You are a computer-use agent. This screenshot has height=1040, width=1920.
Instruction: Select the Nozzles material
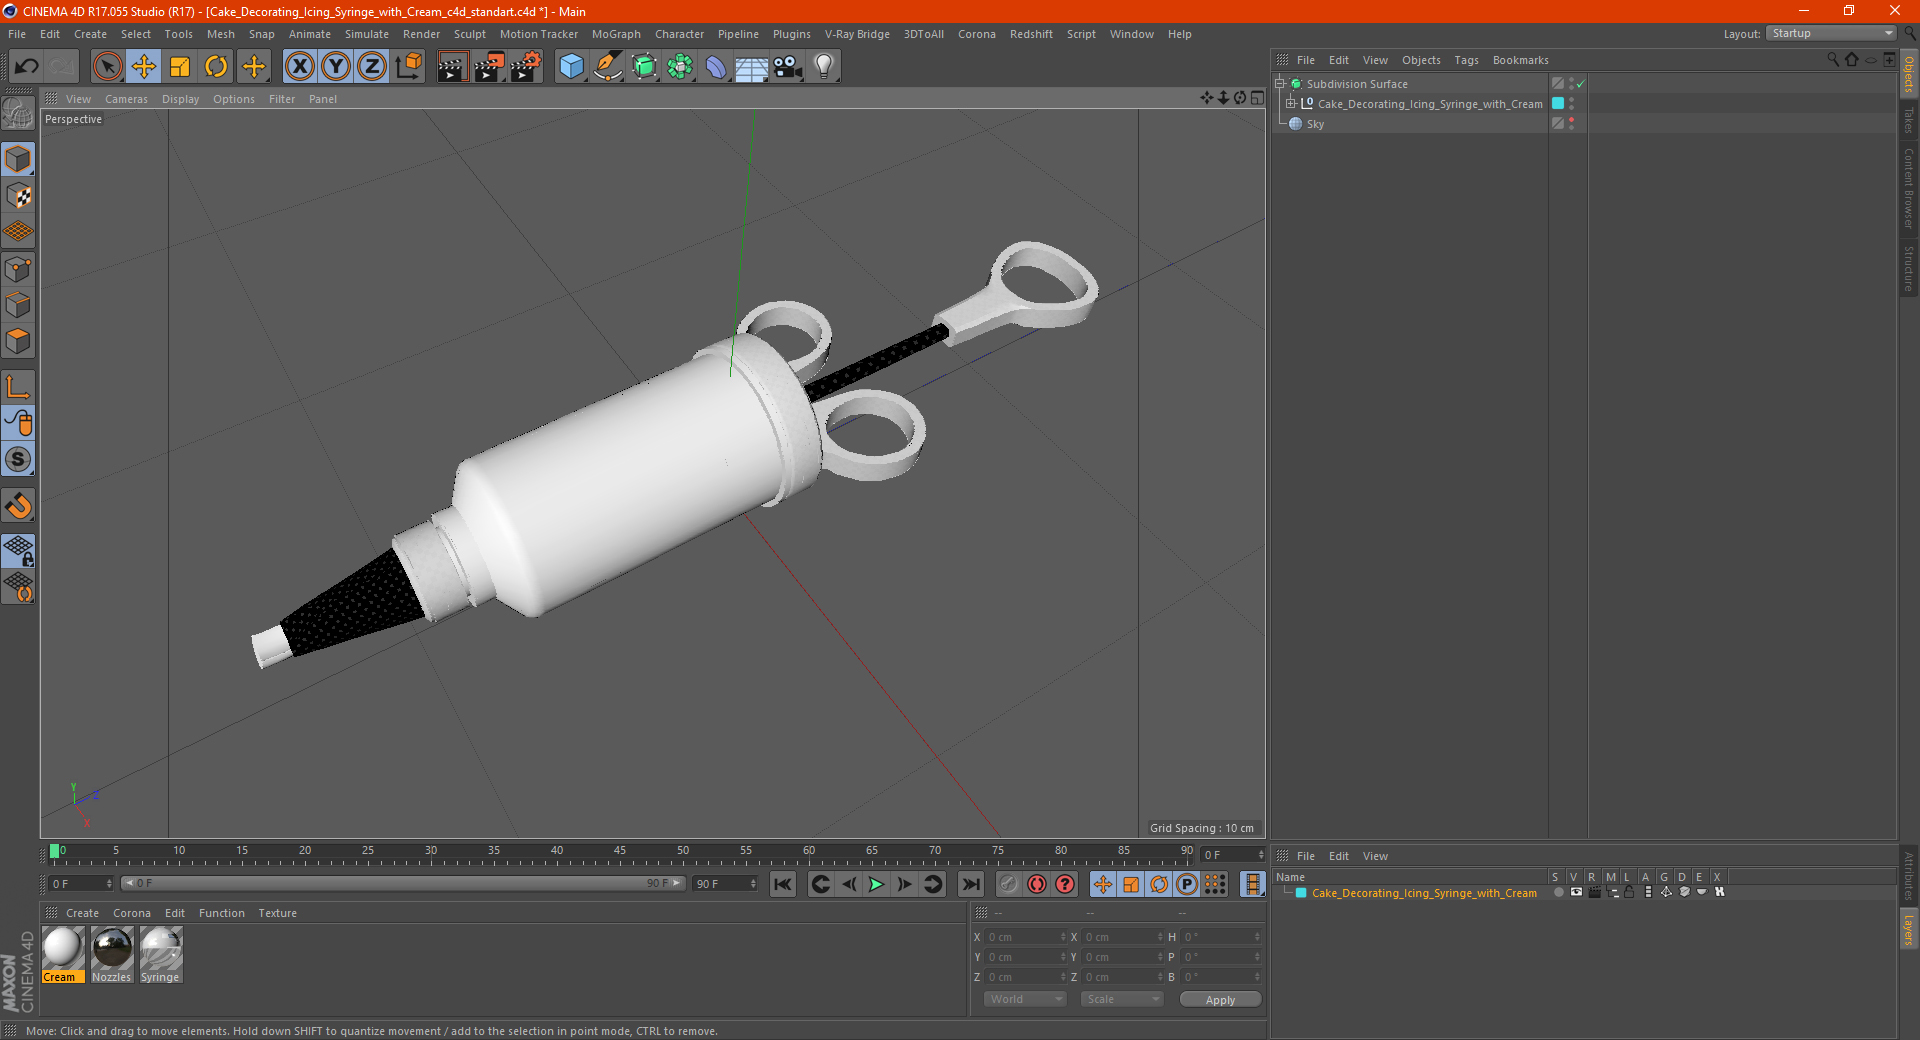pos(112,954)
